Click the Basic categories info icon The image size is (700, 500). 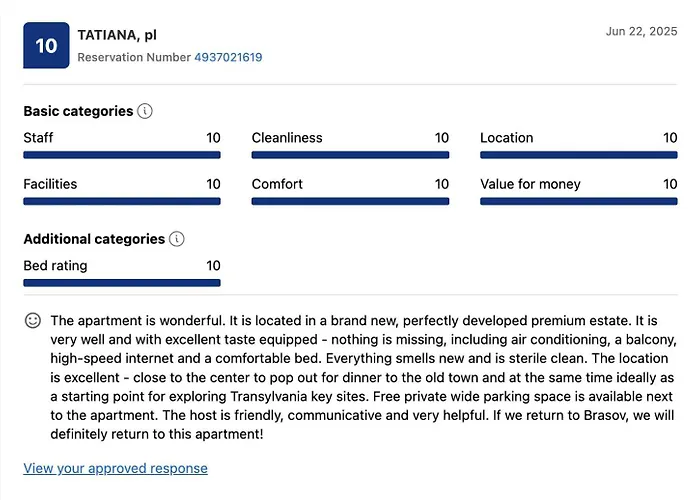(x=145, y=111)
